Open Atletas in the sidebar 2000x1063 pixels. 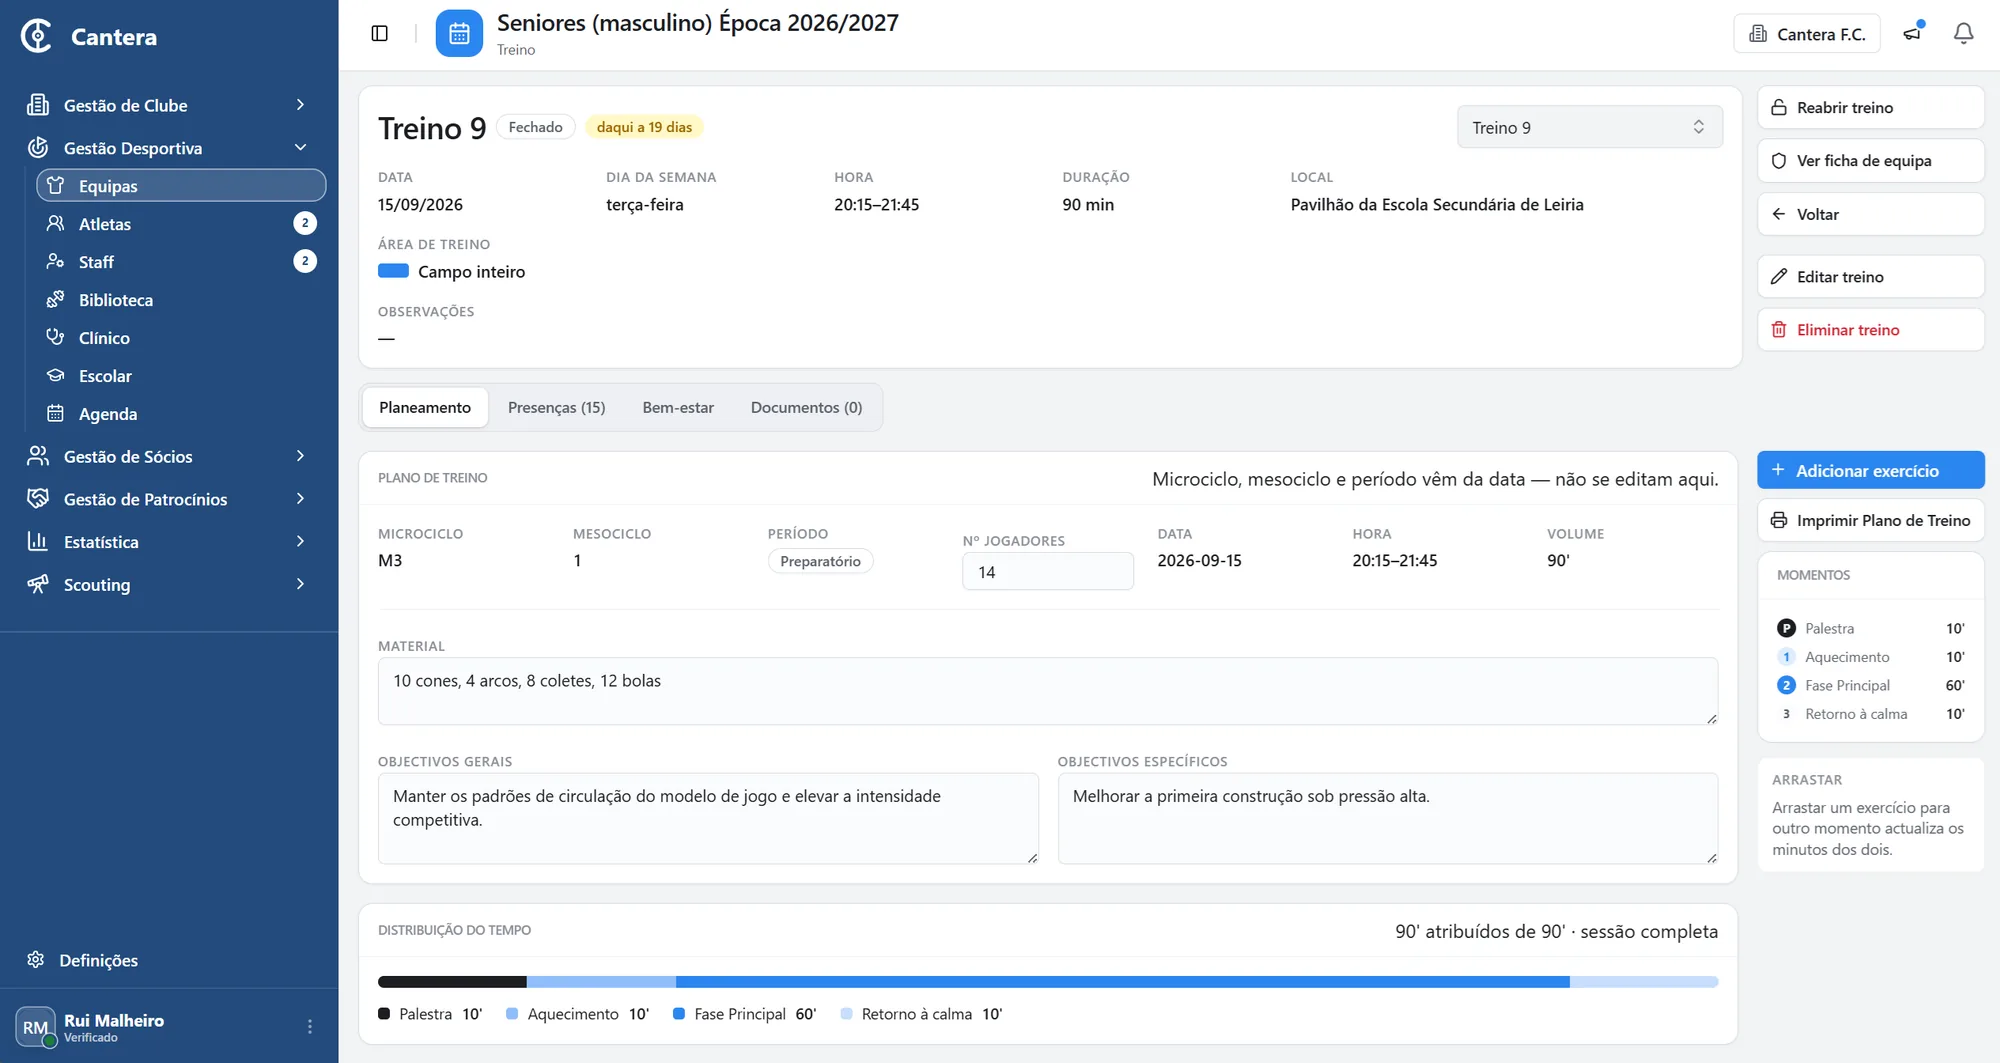pos(181,224)
